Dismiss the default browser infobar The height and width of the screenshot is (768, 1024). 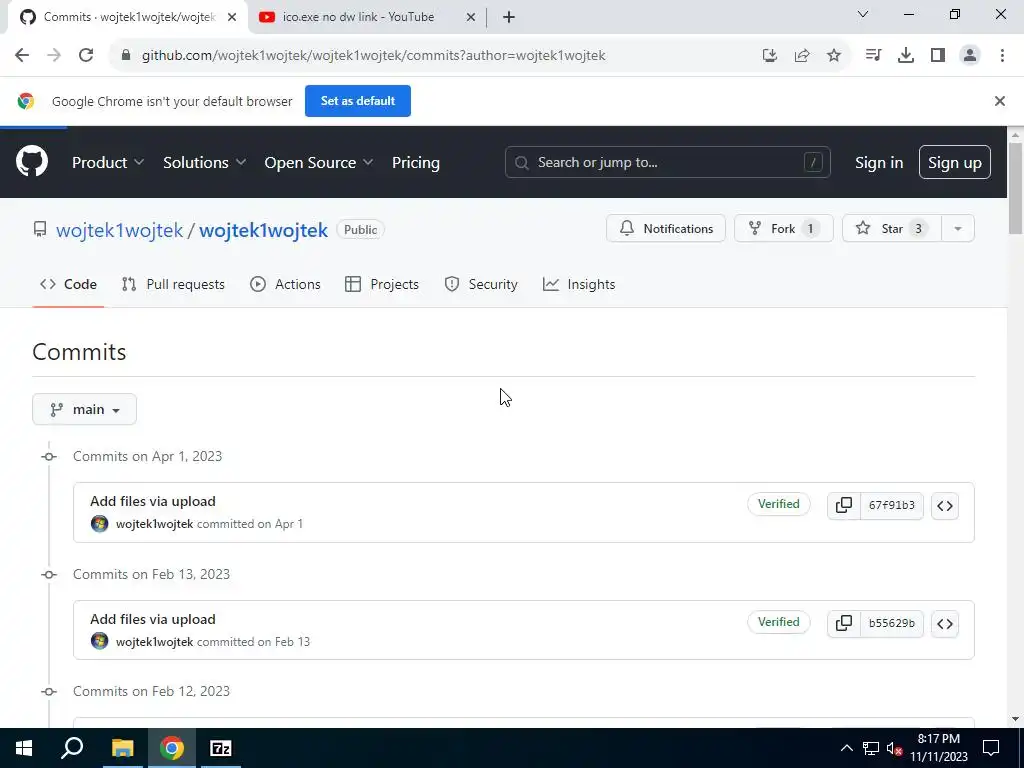[x=1000, y=101]
